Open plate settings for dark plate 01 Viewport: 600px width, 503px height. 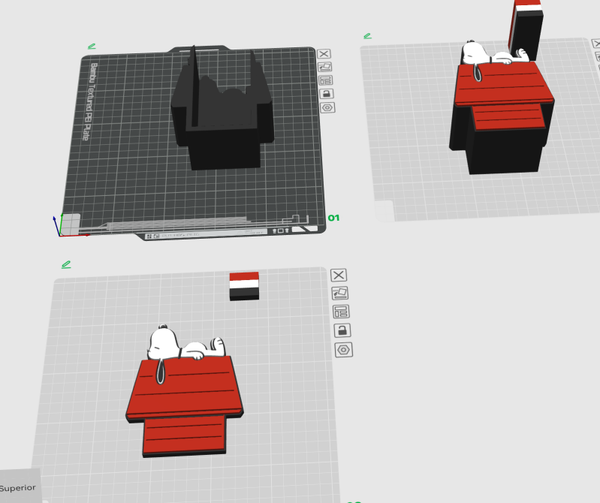pyautogui.click(x=328, y=107)
